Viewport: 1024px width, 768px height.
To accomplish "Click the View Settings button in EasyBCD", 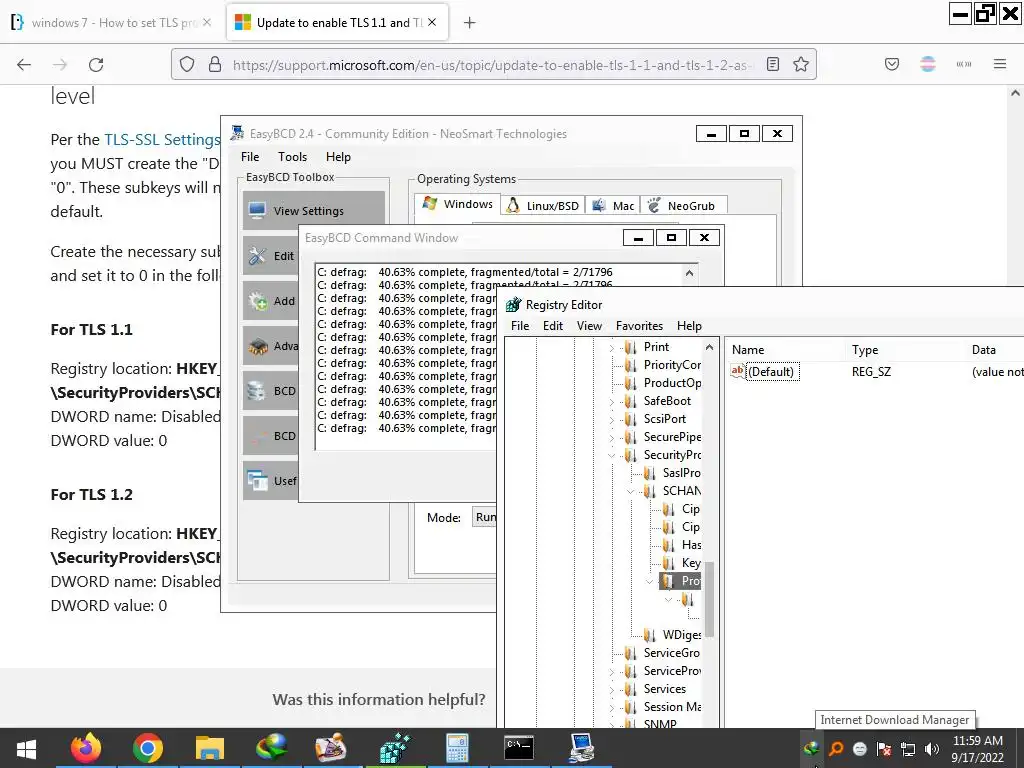I will (314, 210).
